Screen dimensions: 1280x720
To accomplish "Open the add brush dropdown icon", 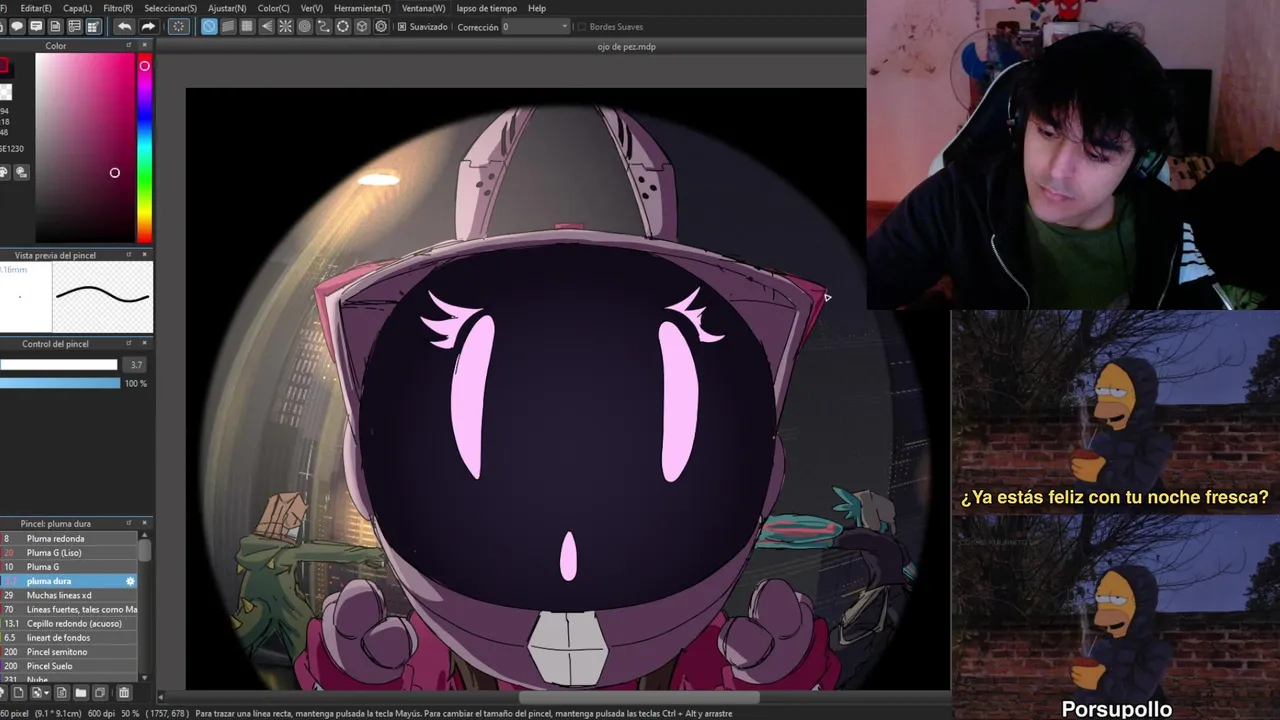I will tap(40, 692).
